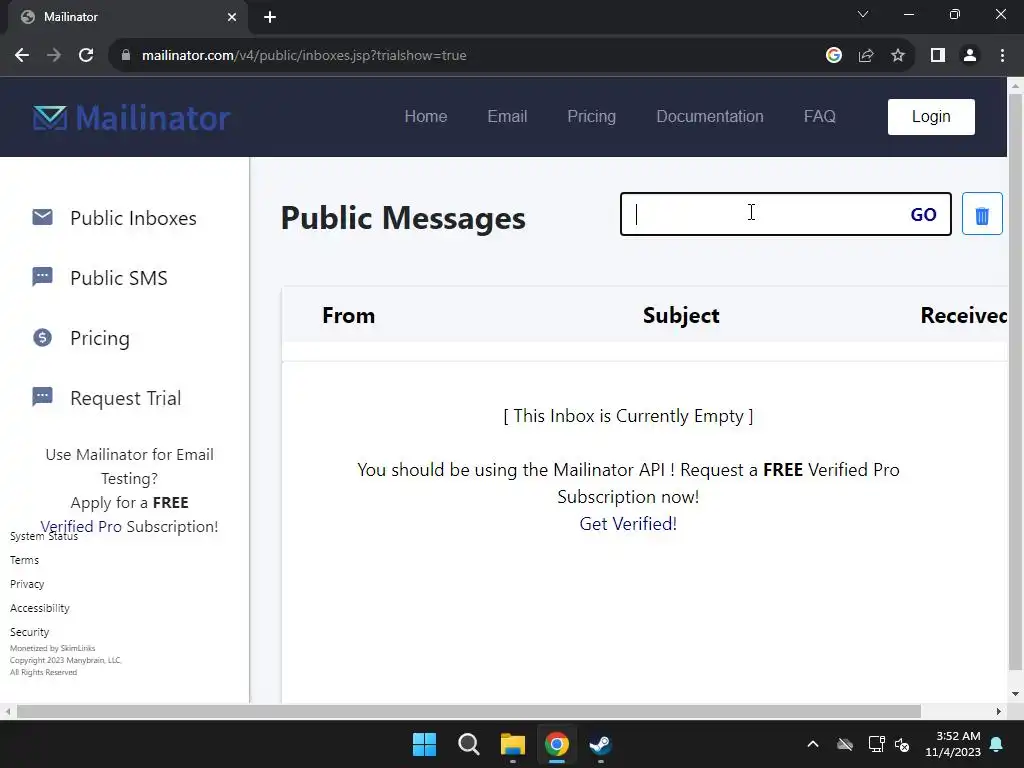Viewport: 1024px width, 768px height.
Task: Open the Windows Start menu
Action: [x=424, y=744]
